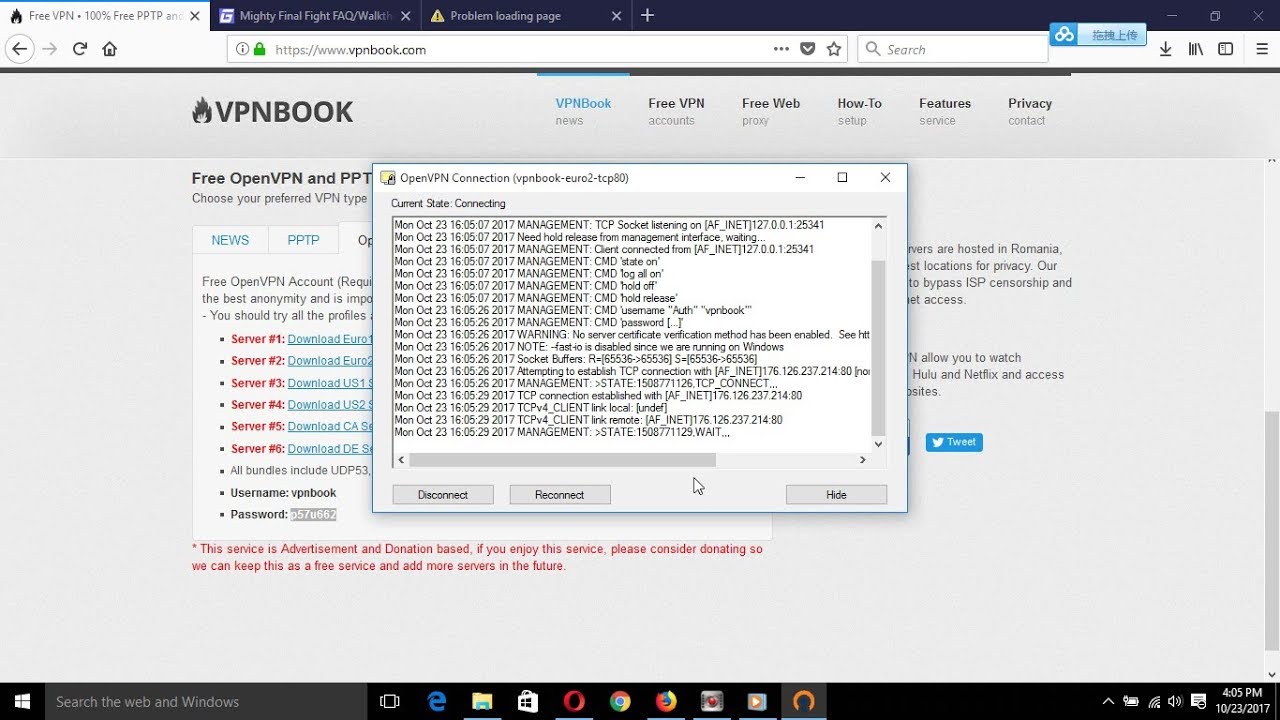
Task: Show hidden system tray icons
Action: (x=1108, y=701)
